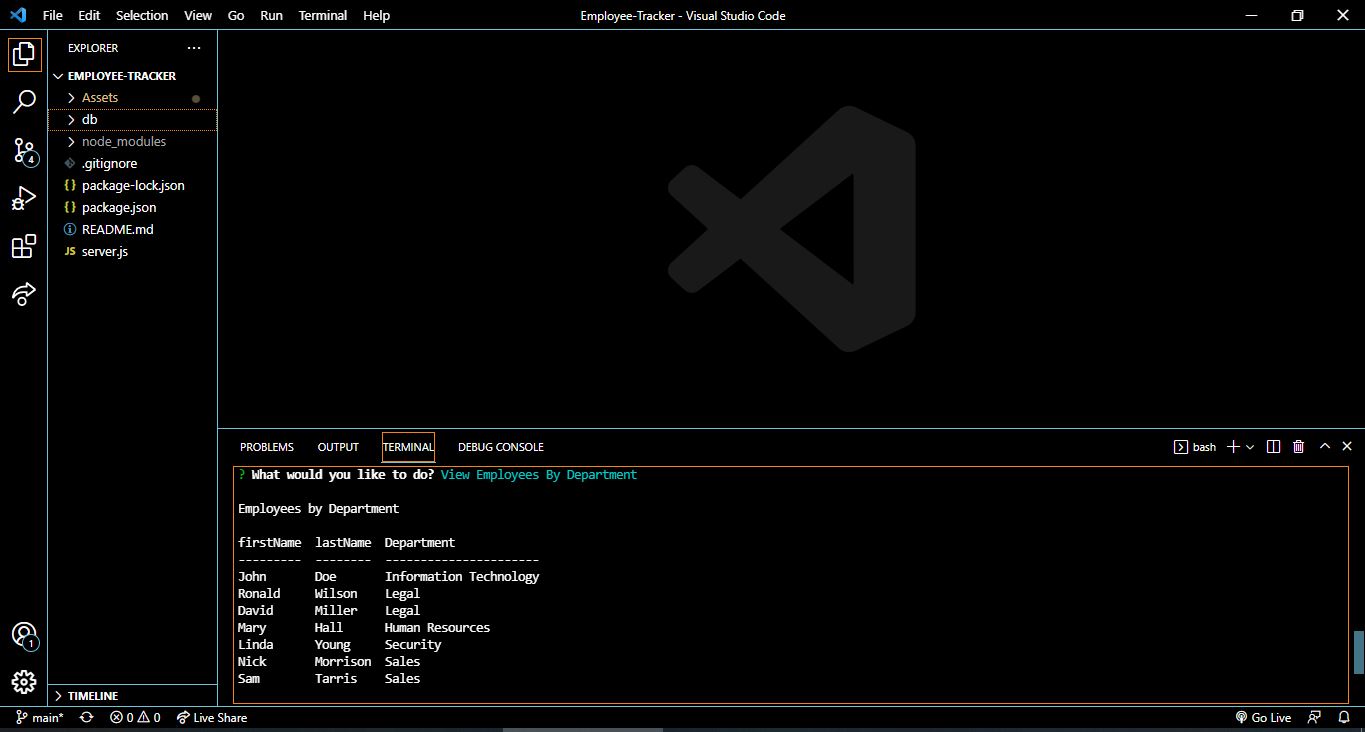Open the Extensions view
Screen dimensions: 1365x732
[x=24, y=246]
